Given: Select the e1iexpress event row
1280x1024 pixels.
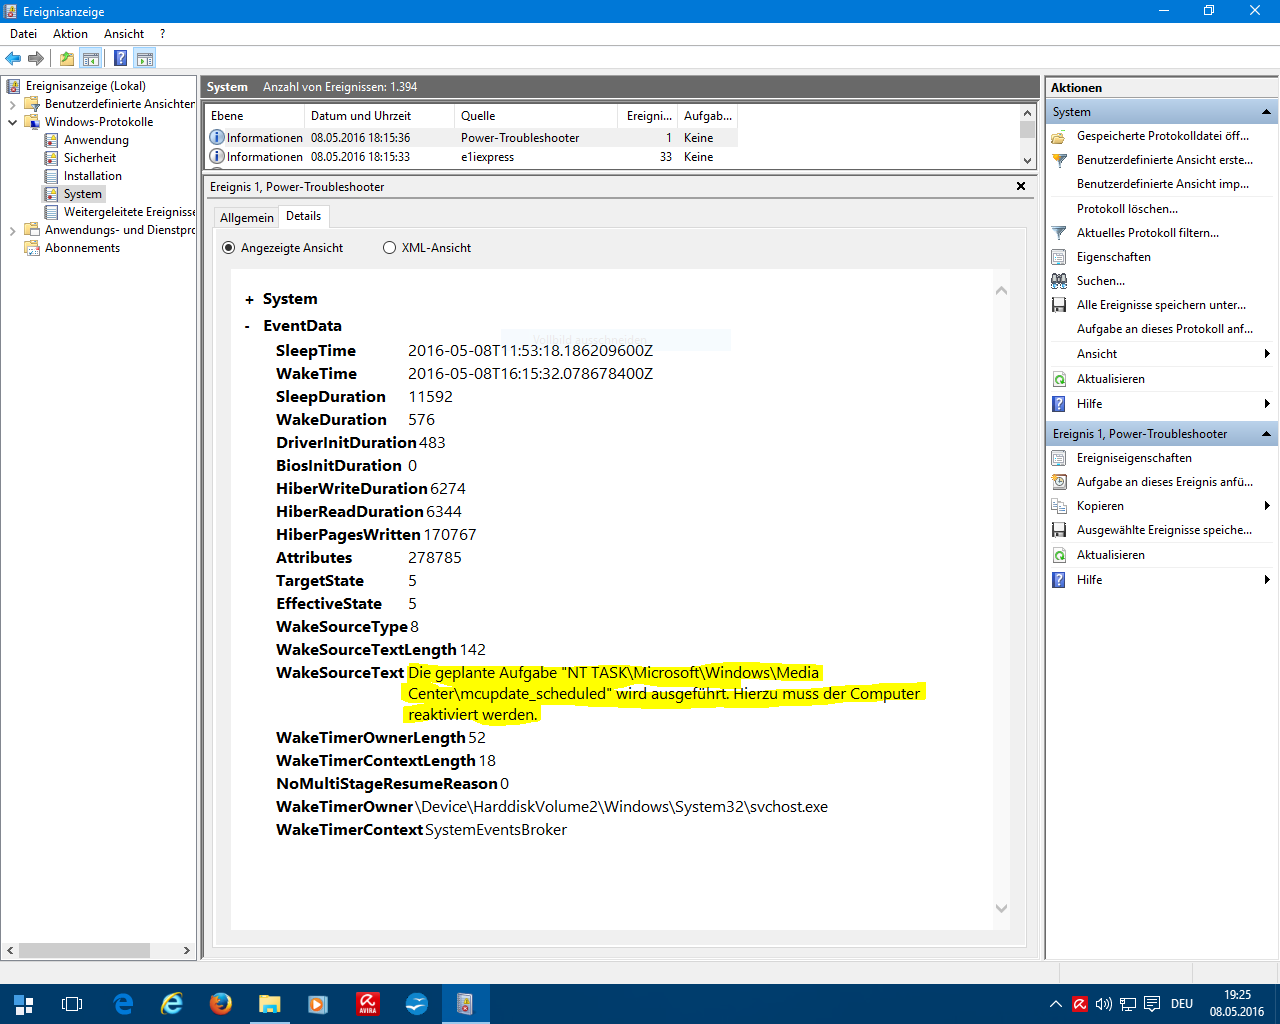Looking at the screenshot, I should coord(471,157).
